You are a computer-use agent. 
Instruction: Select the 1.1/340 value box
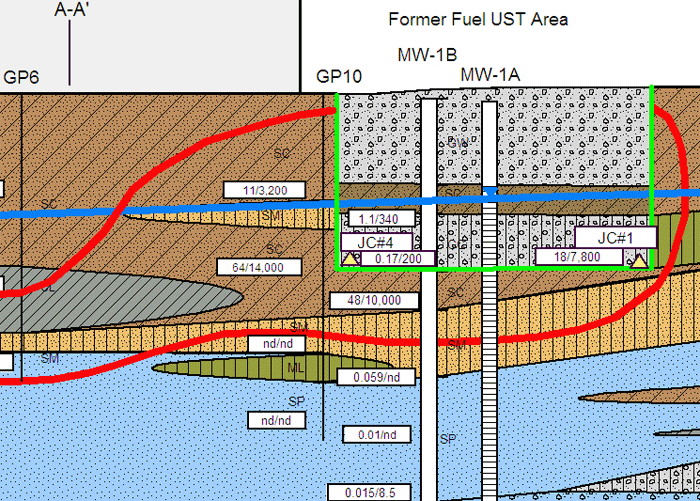point(371,218)
